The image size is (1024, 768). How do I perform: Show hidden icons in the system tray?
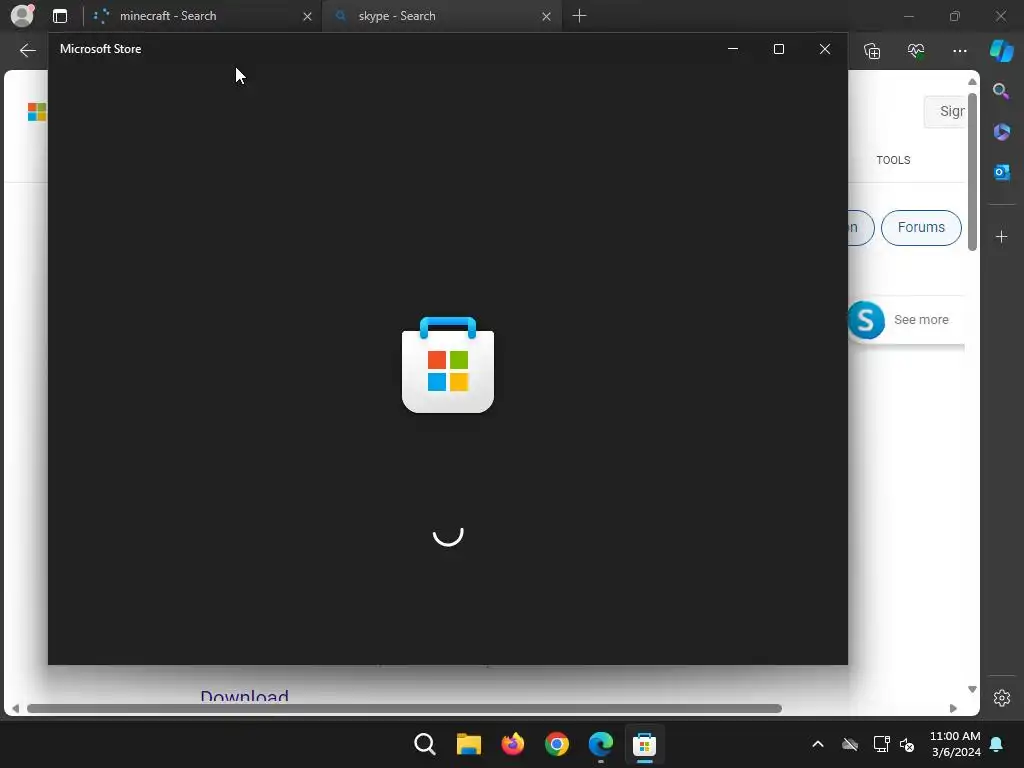[818, 744]
